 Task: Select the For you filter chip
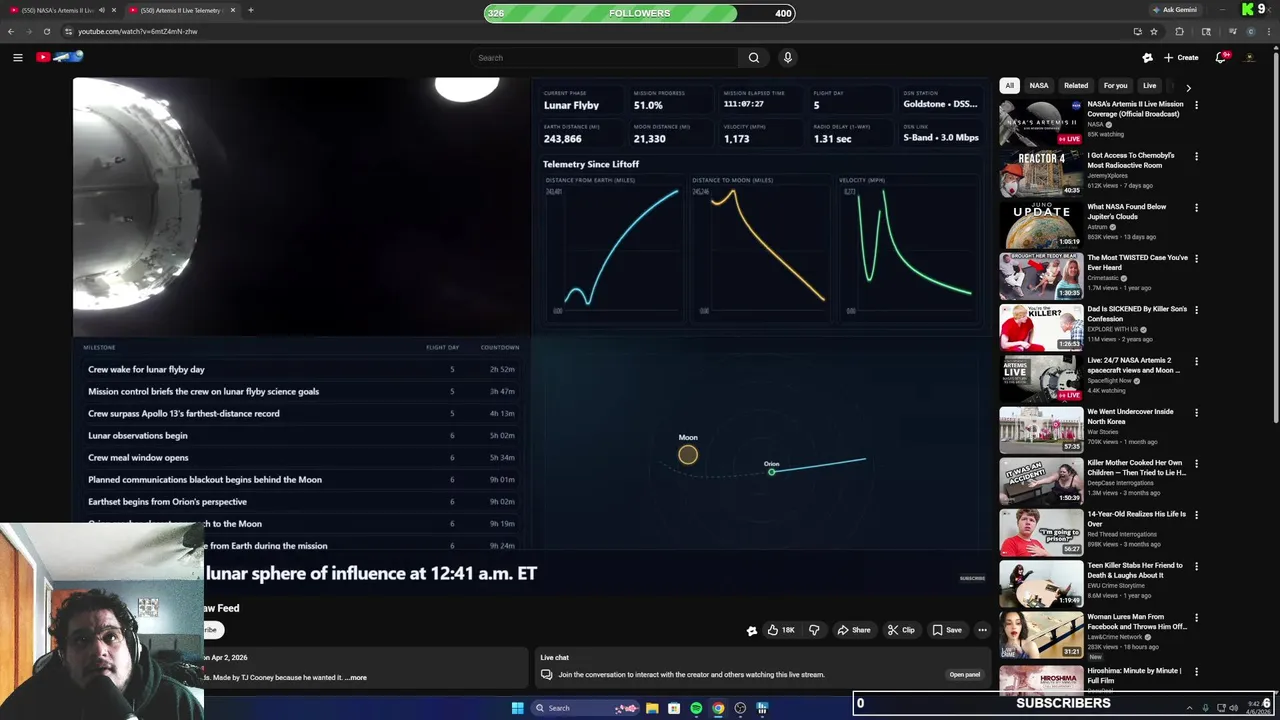click(x=1115, y=86)
